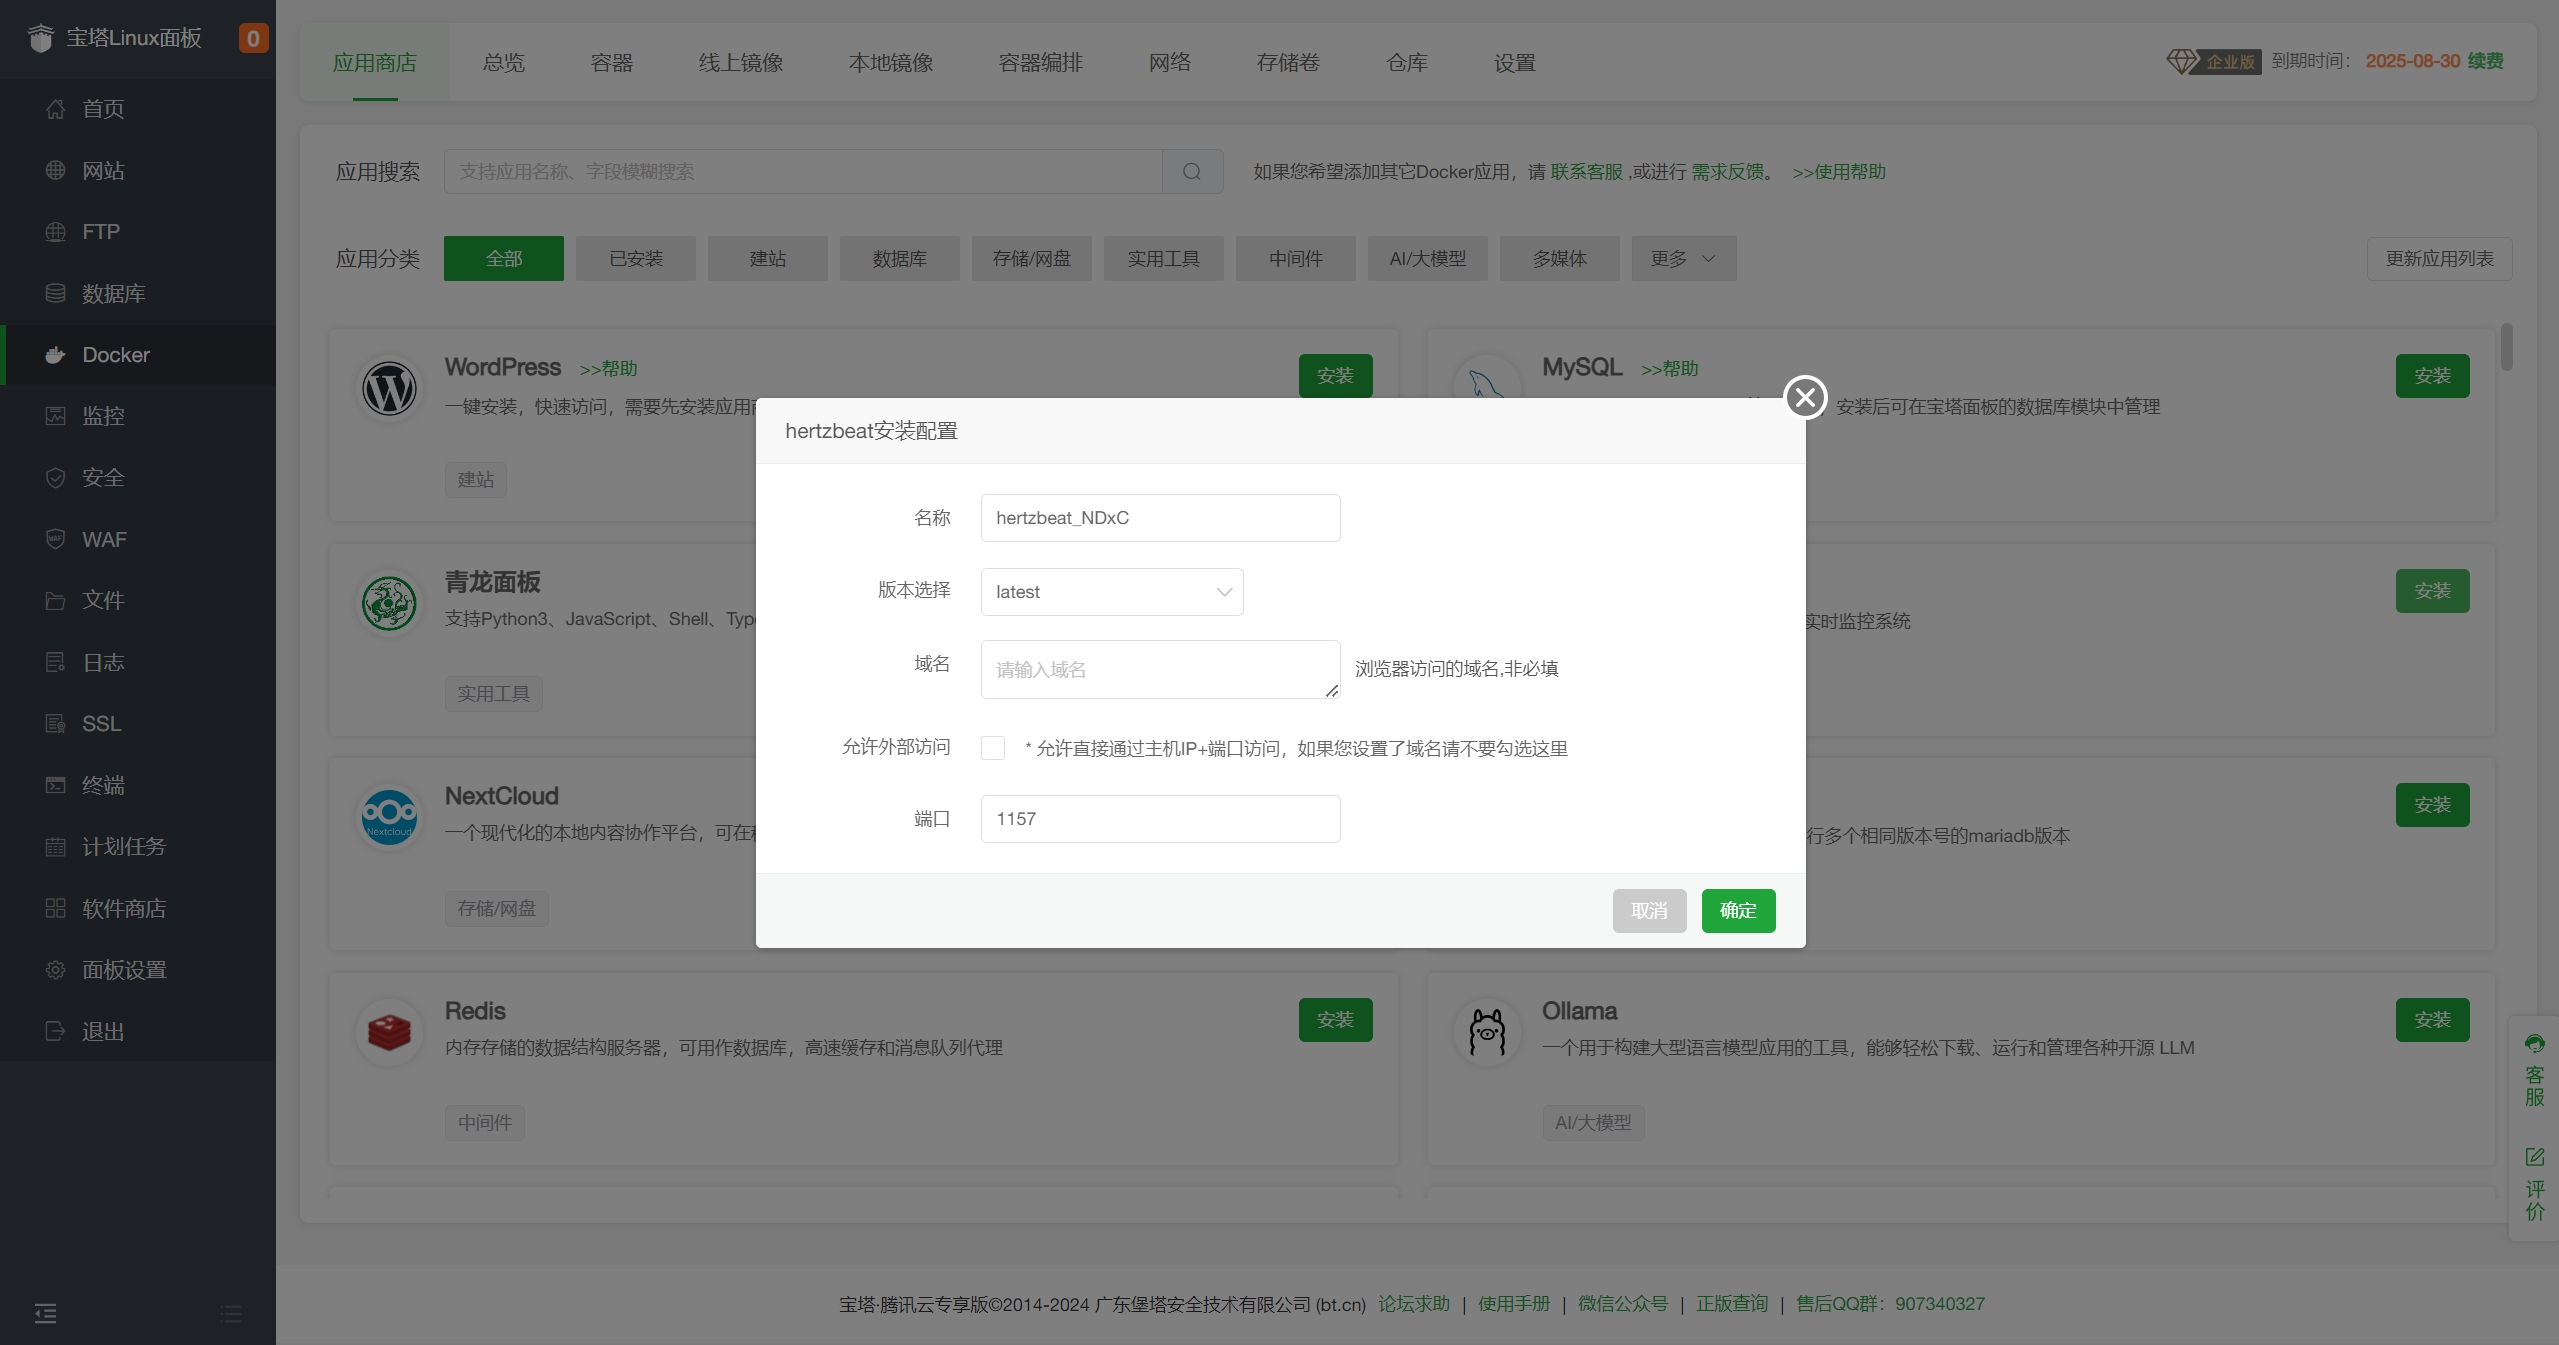Click the WordPress app logo

(x=389, y=389)
